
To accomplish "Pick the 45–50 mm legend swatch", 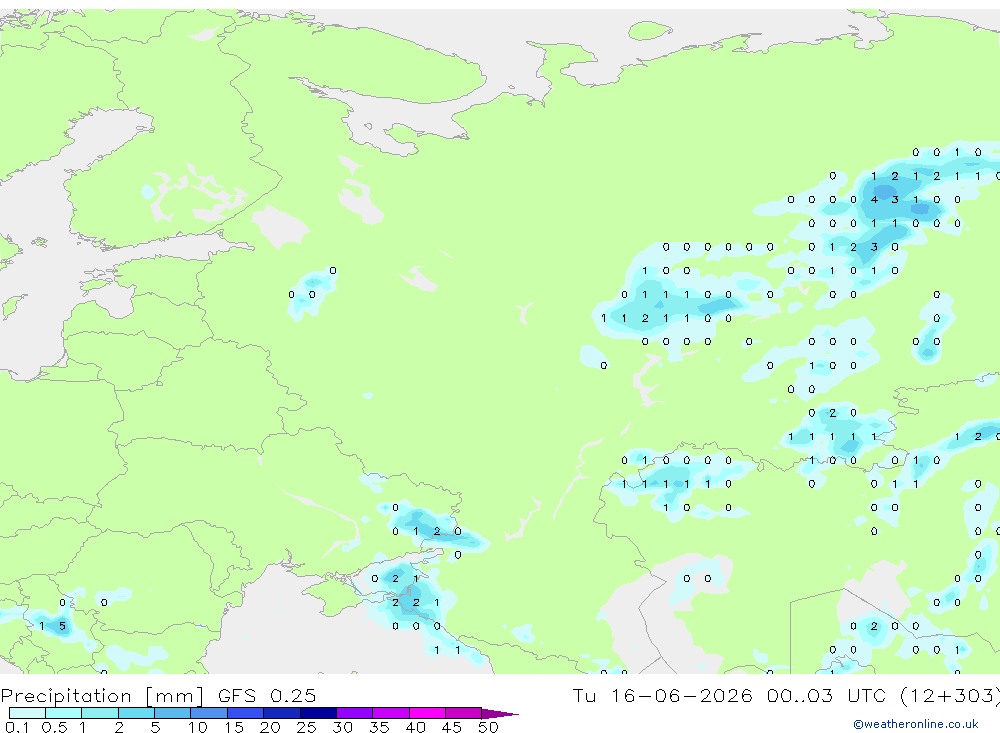I will coord(464,713).
